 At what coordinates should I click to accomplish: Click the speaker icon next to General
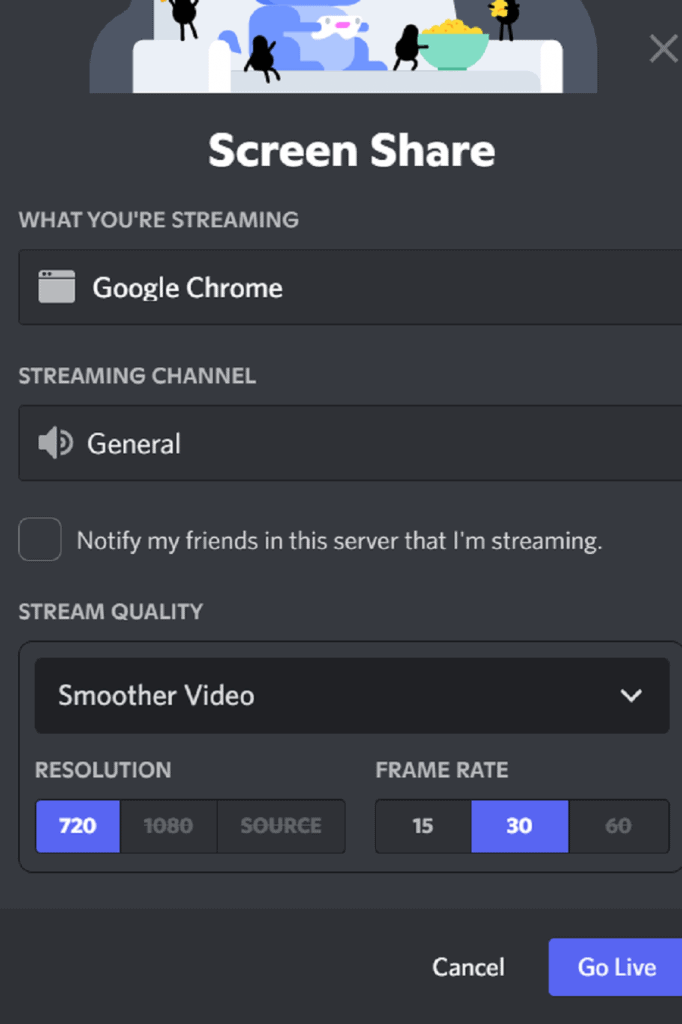tap(55, 443)
